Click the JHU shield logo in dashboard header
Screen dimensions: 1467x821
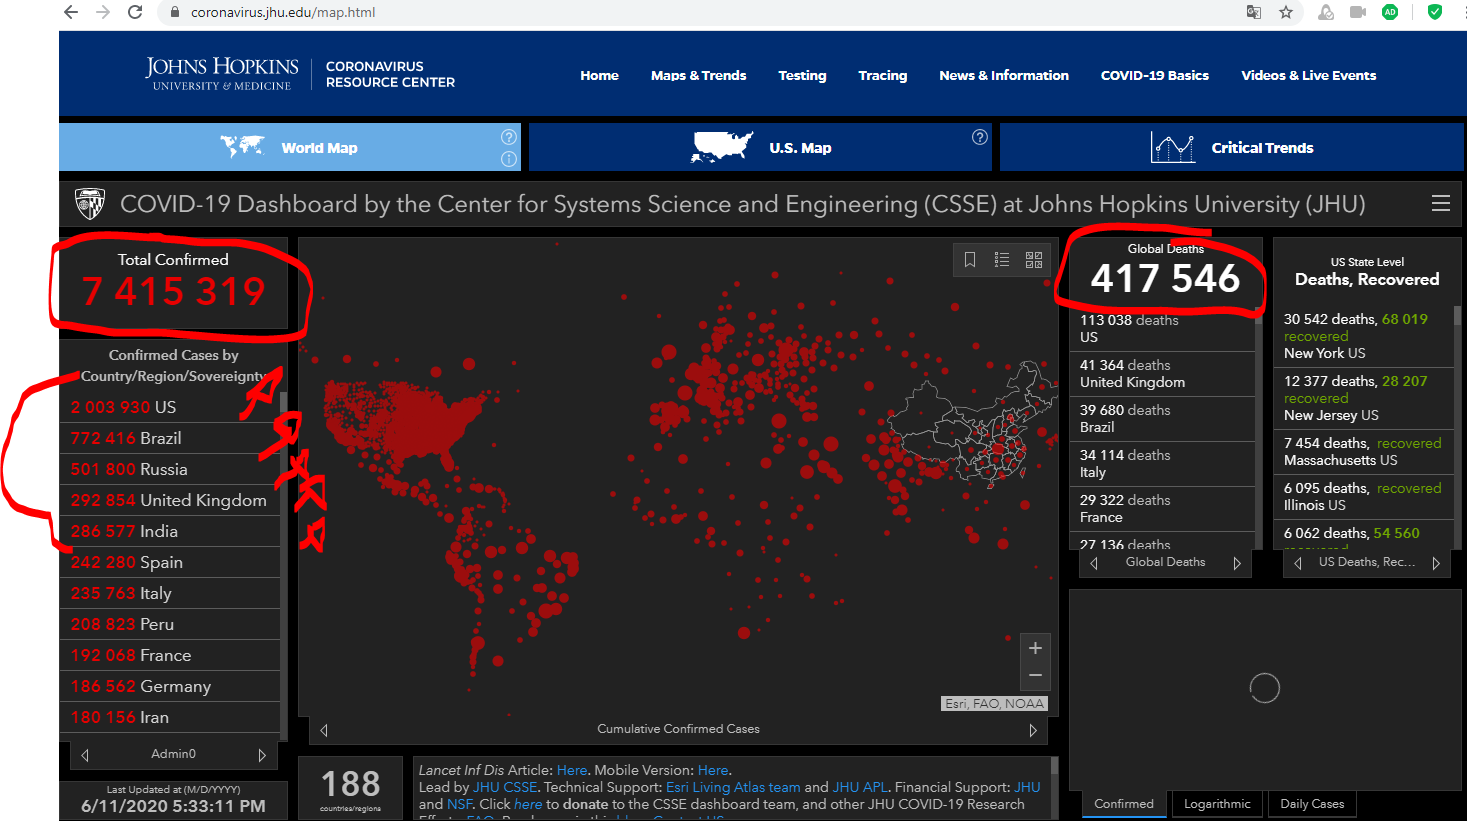tap(90, 204)
